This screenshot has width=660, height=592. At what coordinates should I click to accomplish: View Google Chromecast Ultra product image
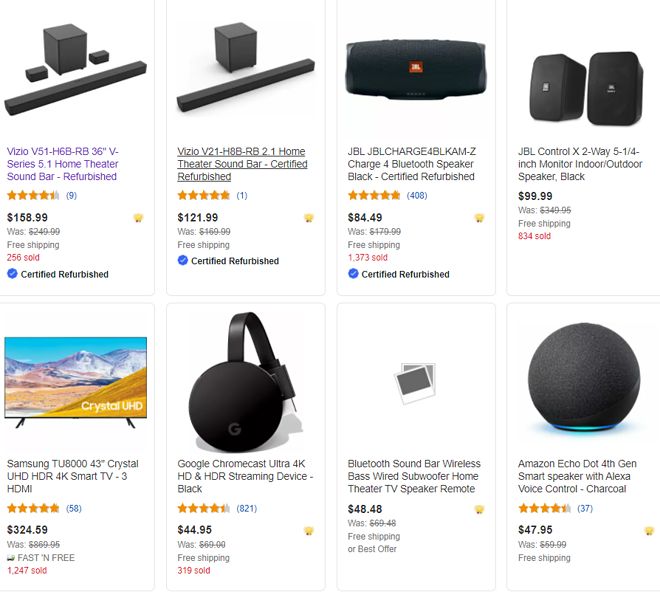click(246, 382)
